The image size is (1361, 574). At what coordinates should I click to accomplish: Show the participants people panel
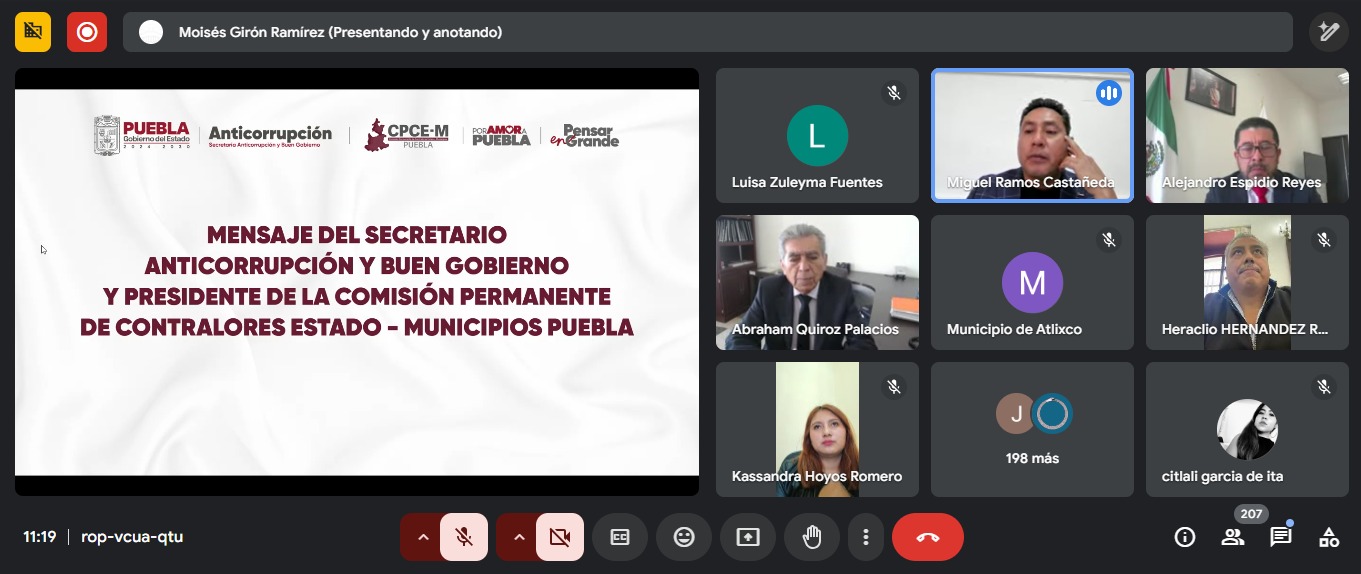(1233, 538)
